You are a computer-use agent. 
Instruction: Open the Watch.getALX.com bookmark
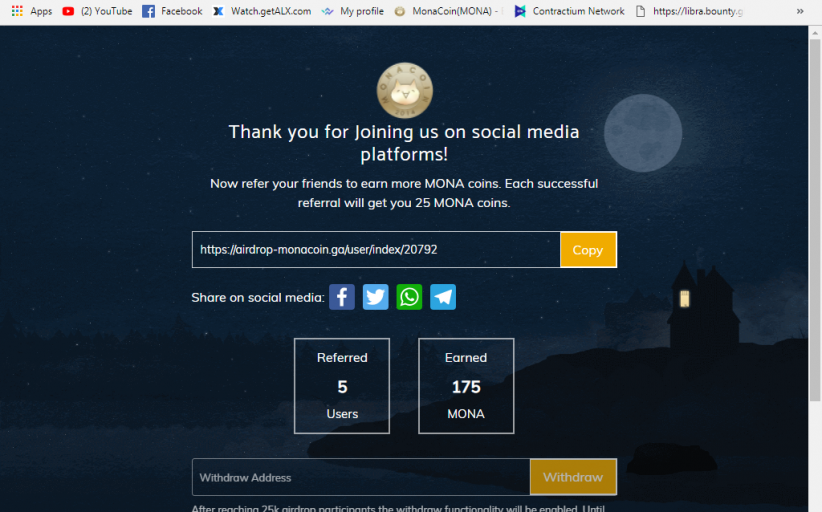262,11
